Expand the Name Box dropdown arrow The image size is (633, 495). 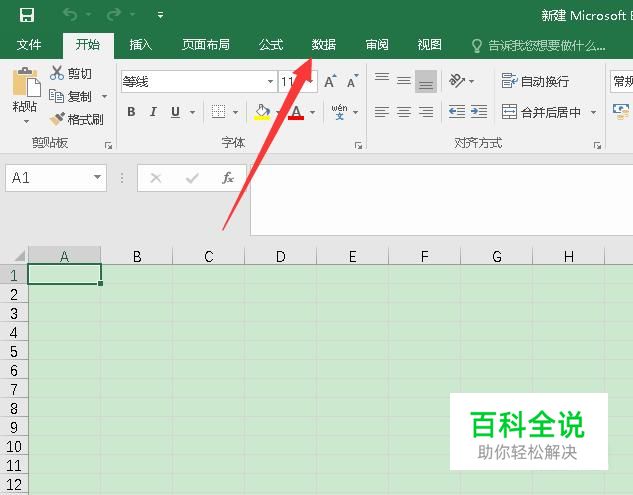point(97,177)
